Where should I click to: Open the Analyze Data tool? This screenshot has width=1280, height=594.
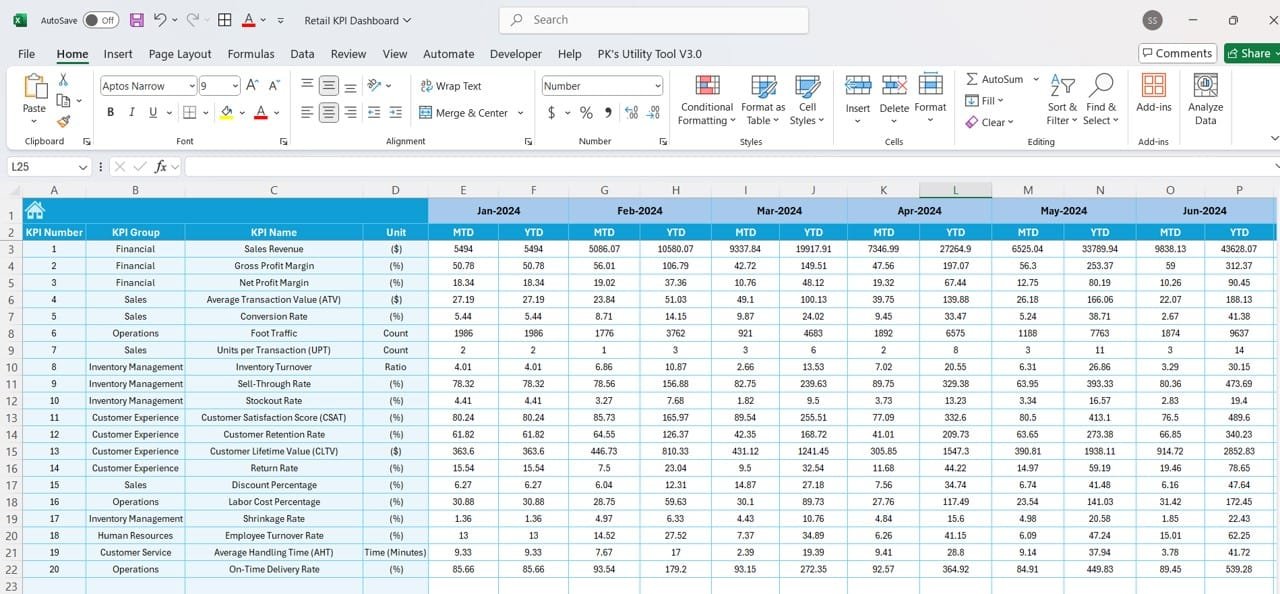point(1205,100)
